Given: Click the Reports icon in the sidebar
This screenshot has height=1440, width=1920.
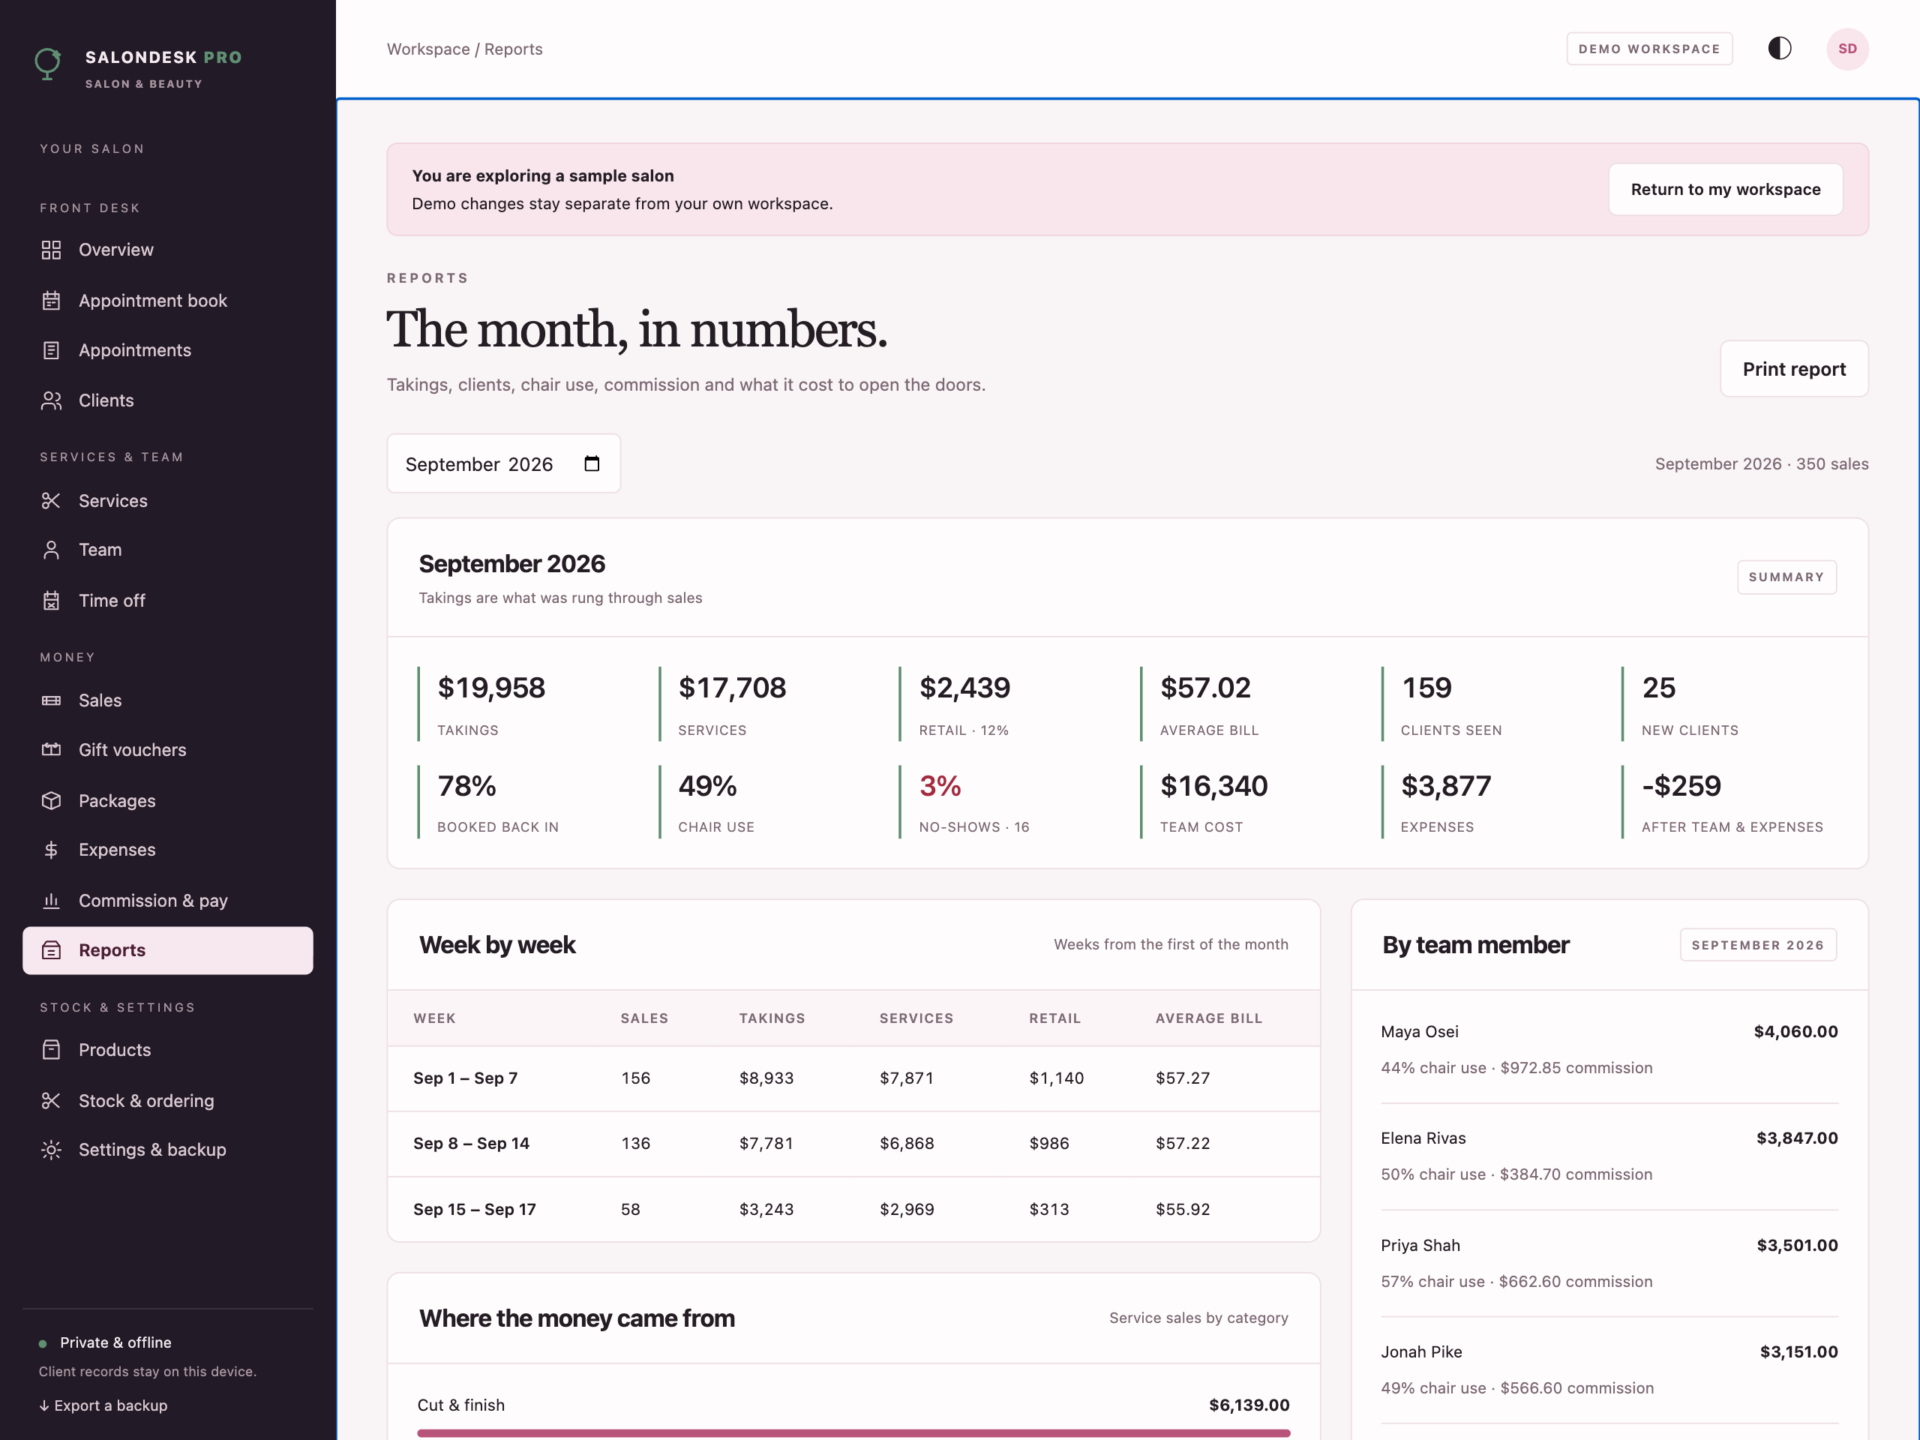Looking at the screenshot, I should tap(51, 950).
